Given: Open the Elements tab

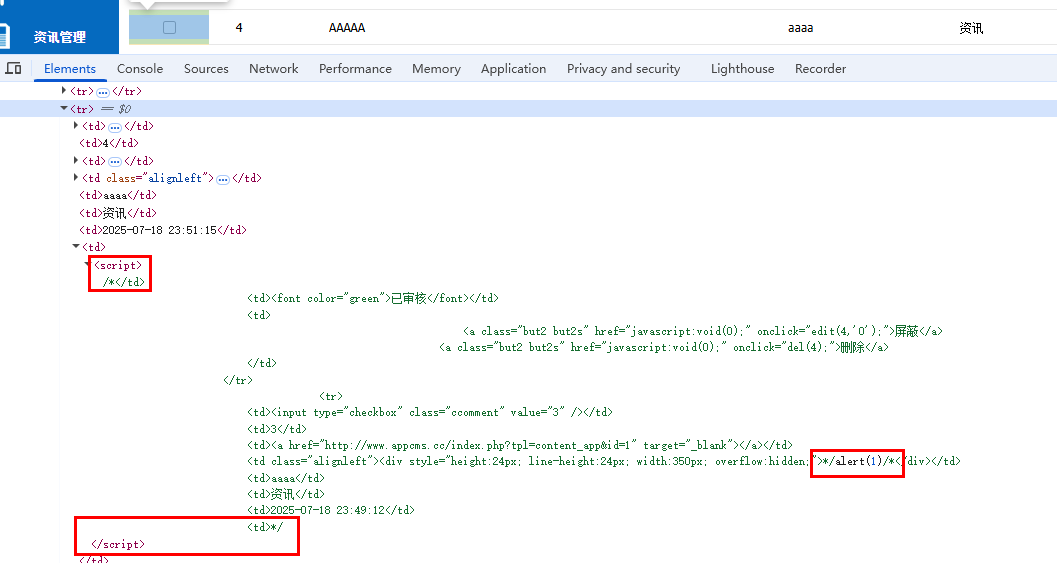Looking at the screenshot, I should point(70,69).
